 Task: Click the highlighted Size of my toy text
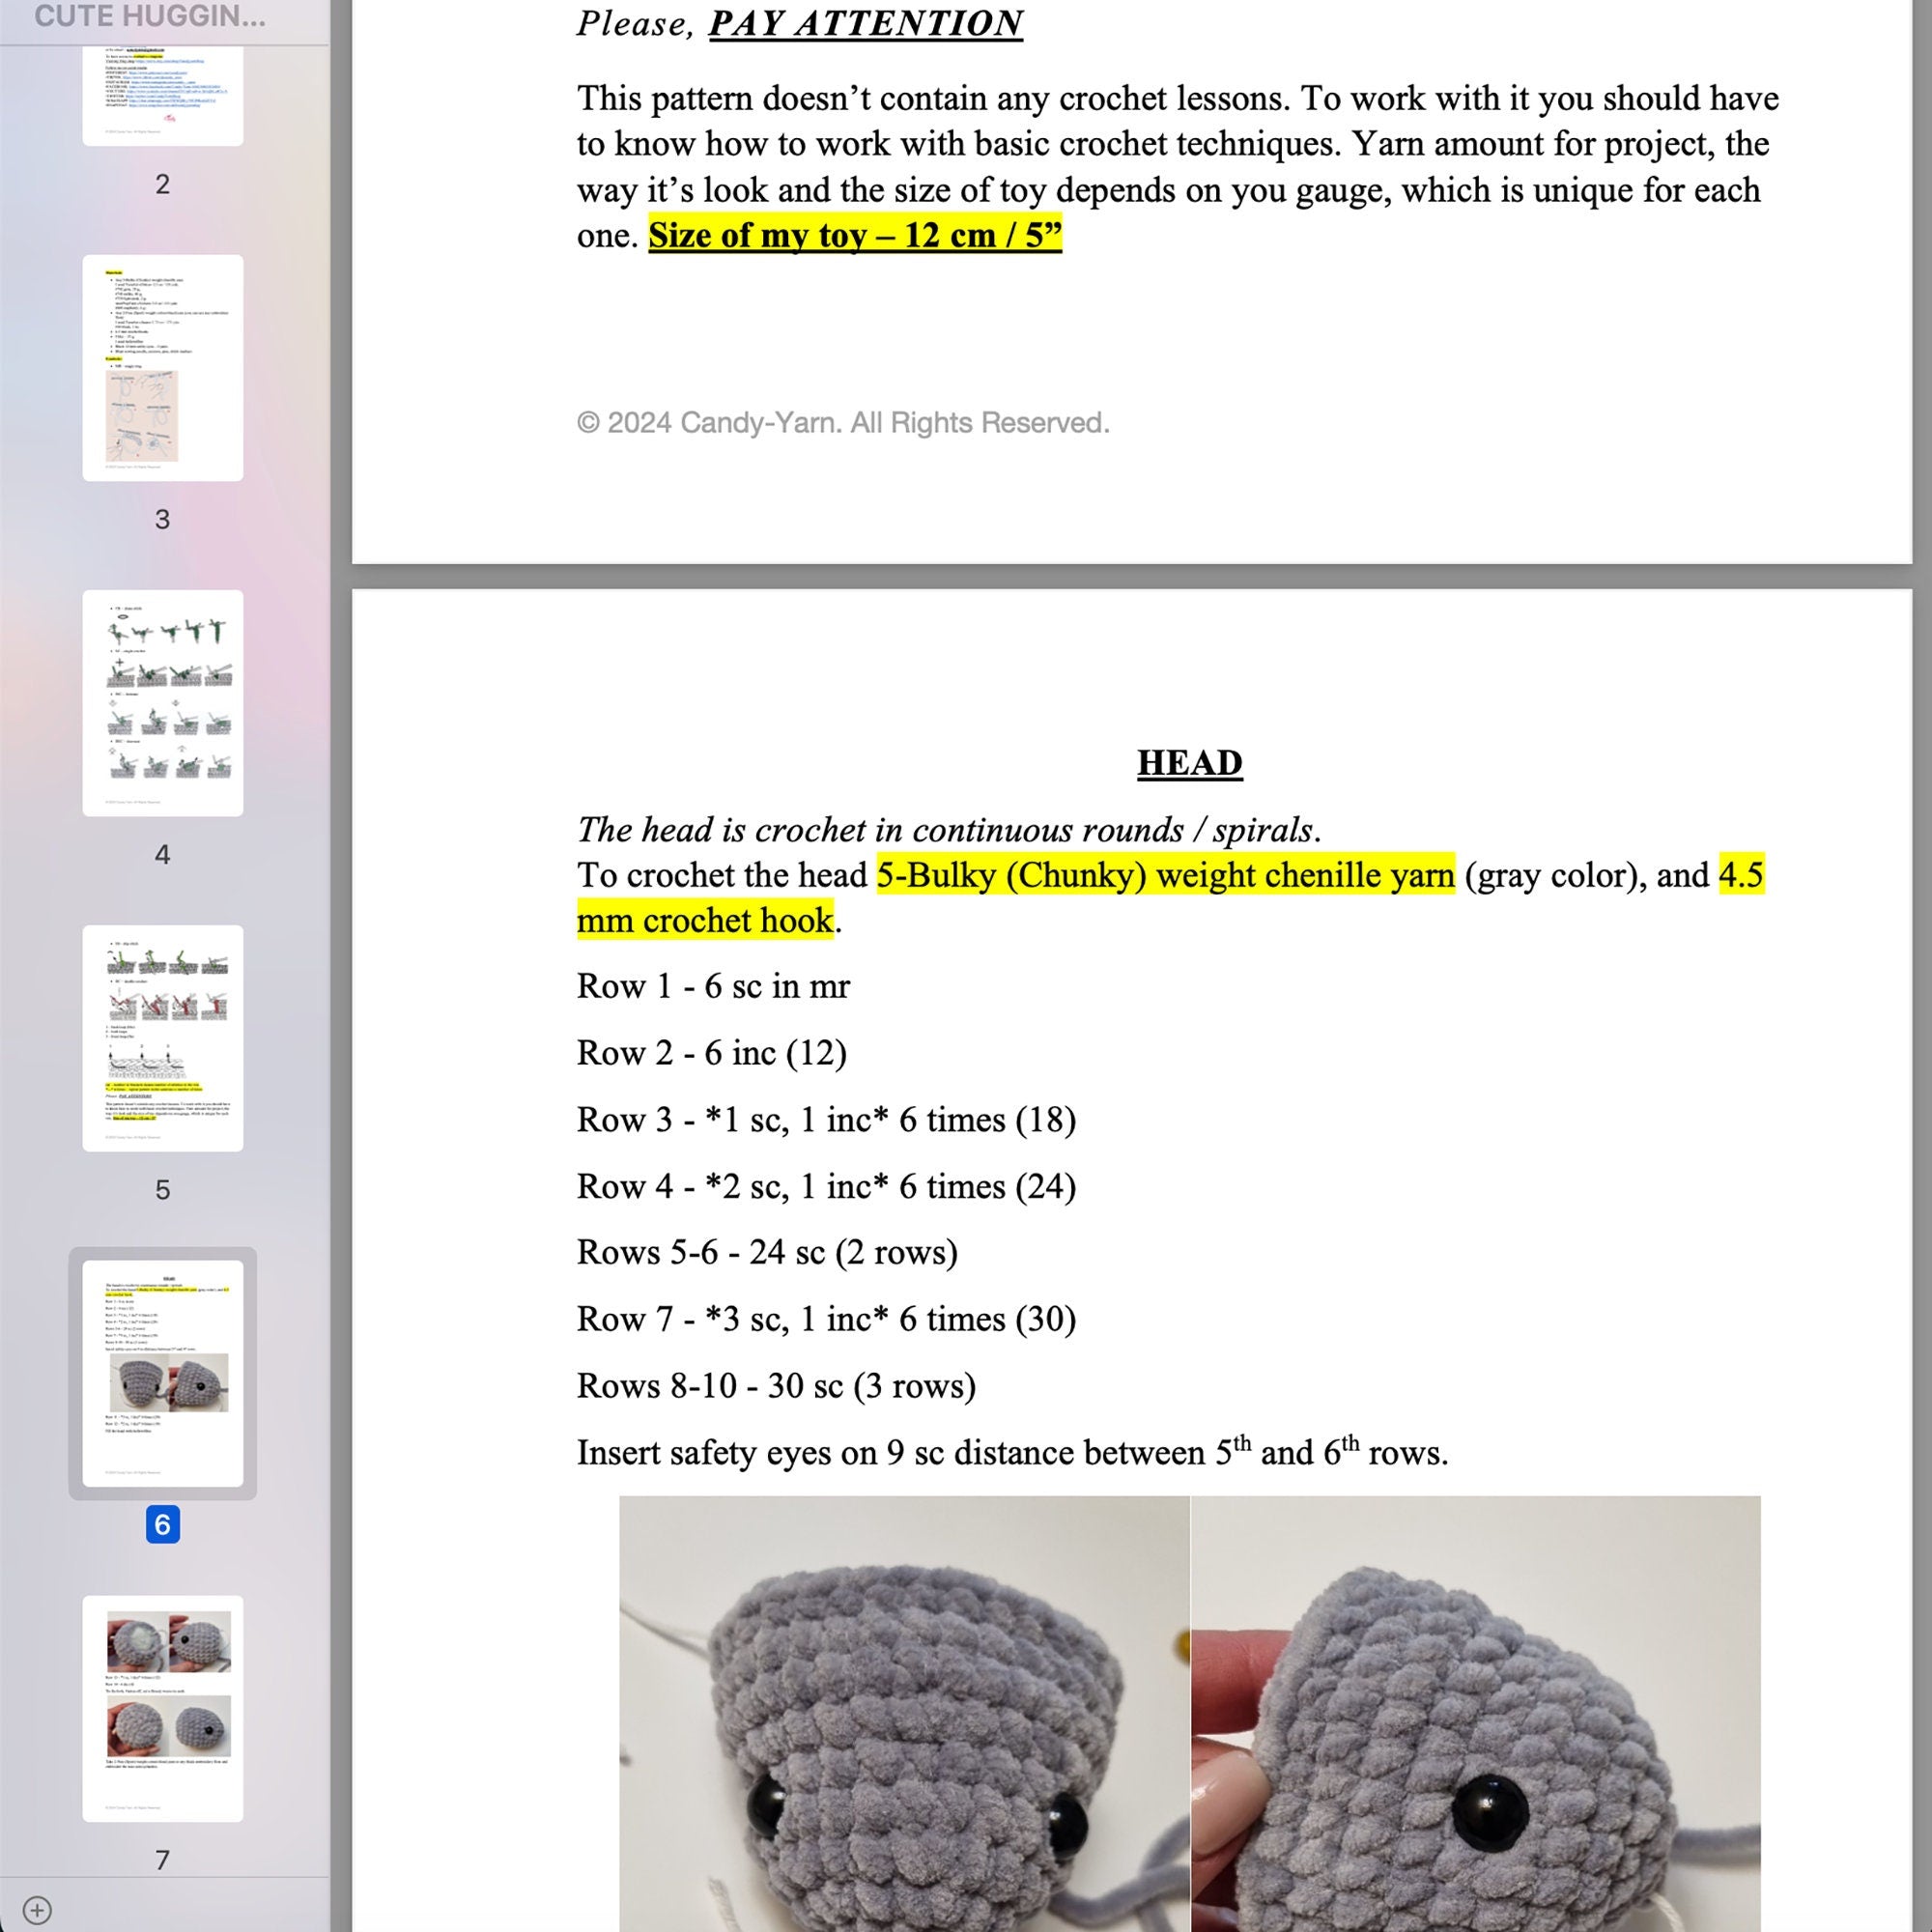pos(854,236)
